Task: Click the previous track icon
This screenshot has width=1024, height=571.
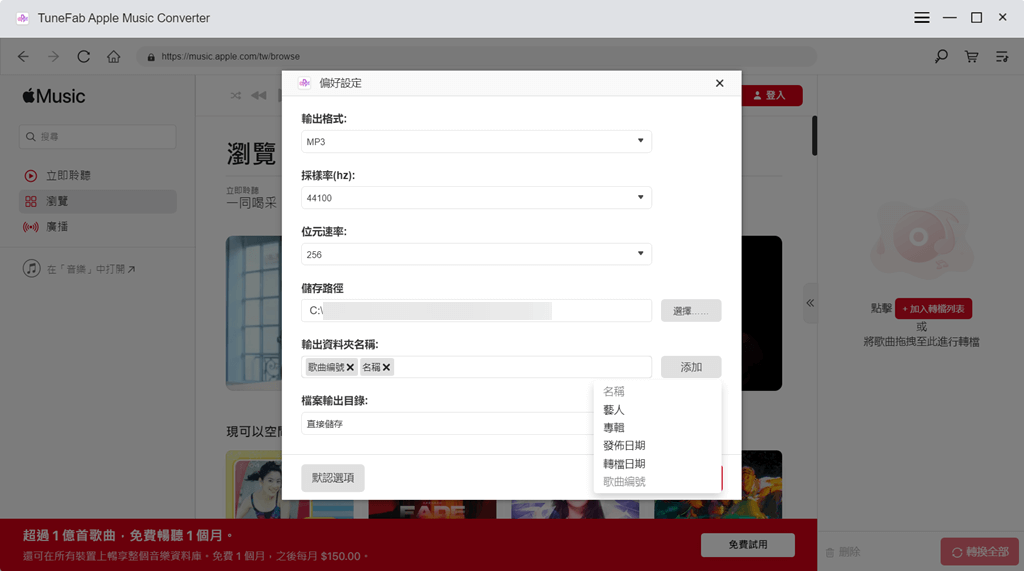Action: pos(259,95)
